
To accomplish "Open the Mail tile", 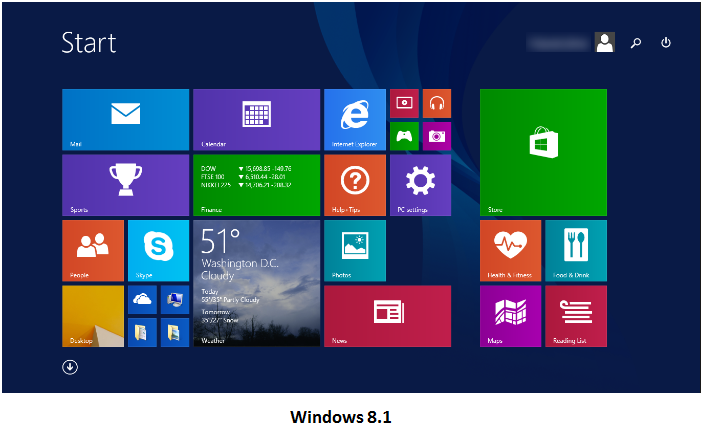I will click(126, 120).
